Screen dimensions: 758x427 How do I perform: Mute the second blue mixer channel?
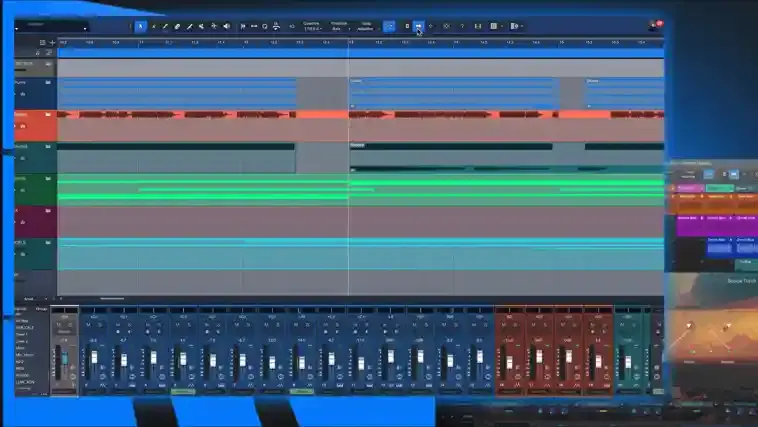pyautogui.click(x=118, y=325)
